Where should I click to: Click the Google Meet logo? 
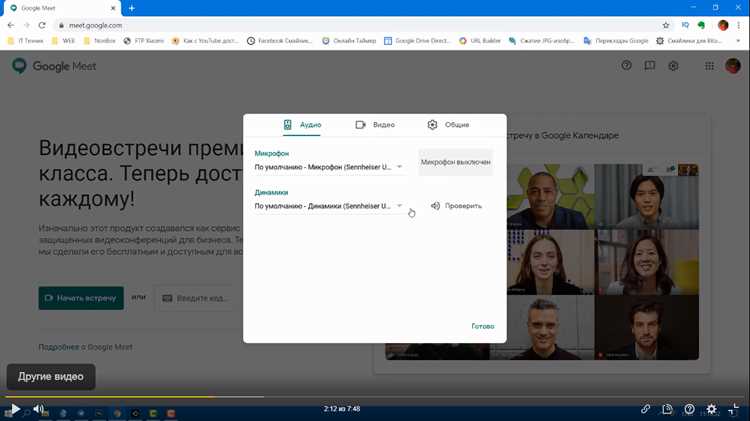click(x=54, y=66)
